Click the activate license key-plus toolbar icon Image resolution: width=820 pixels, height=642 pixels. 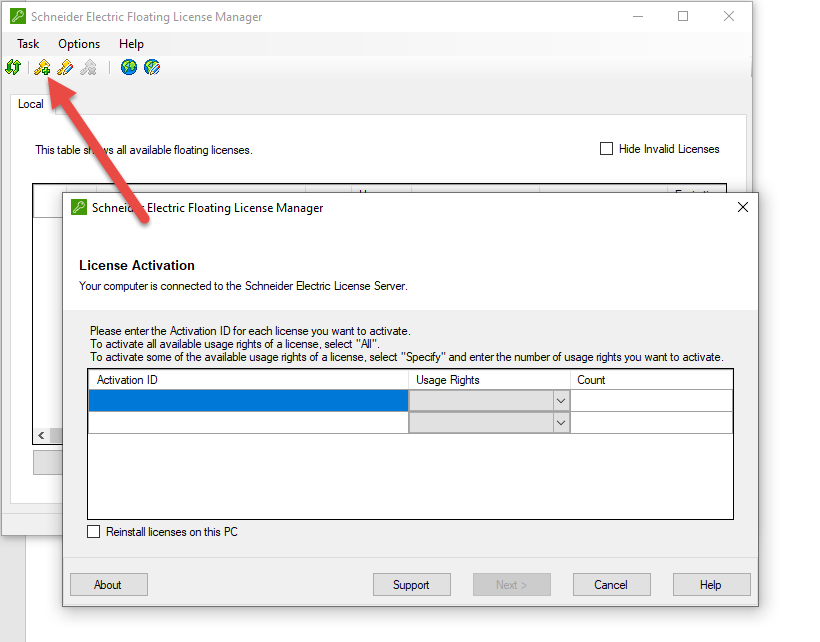point(42,67)
